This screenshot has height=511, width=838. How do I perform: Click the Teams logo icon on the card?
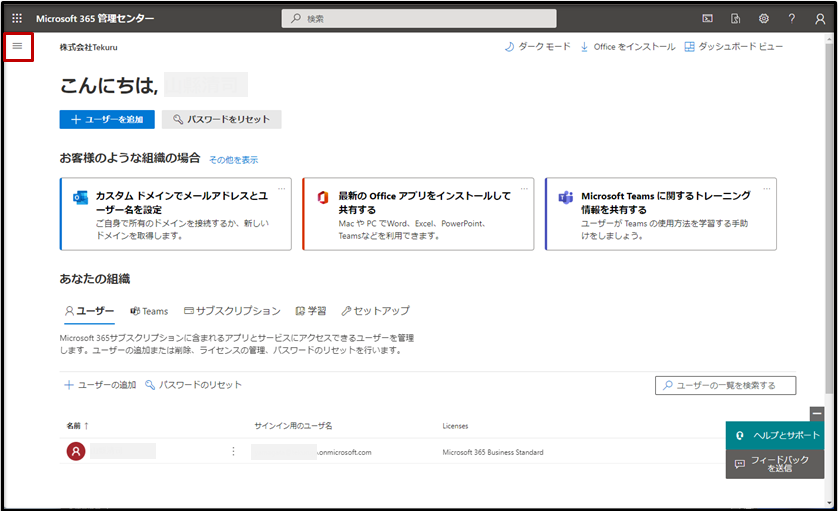click(565, 197)
